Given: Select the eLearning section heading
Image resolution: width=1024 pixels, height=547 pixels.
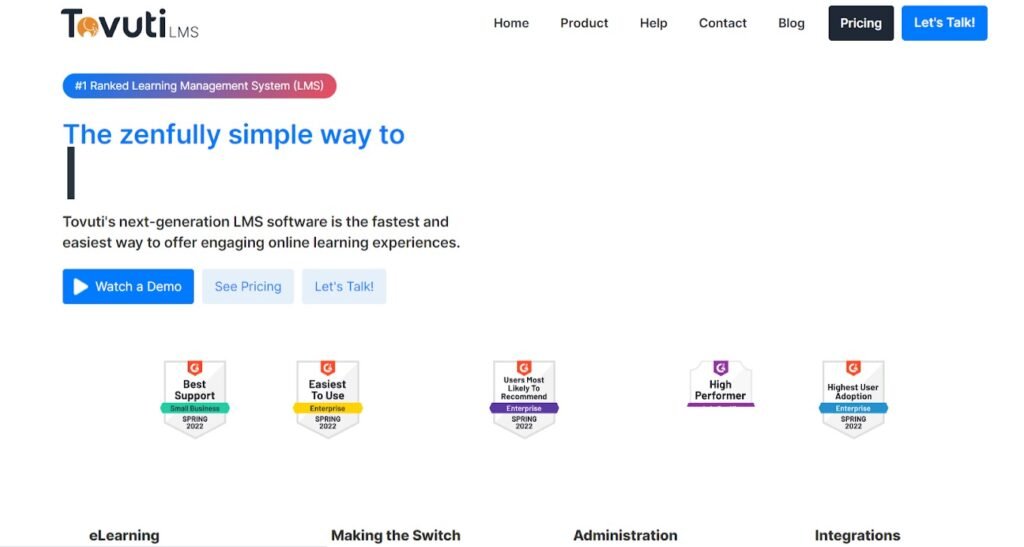Looking at the screenshot, I should tap(124, 535).
